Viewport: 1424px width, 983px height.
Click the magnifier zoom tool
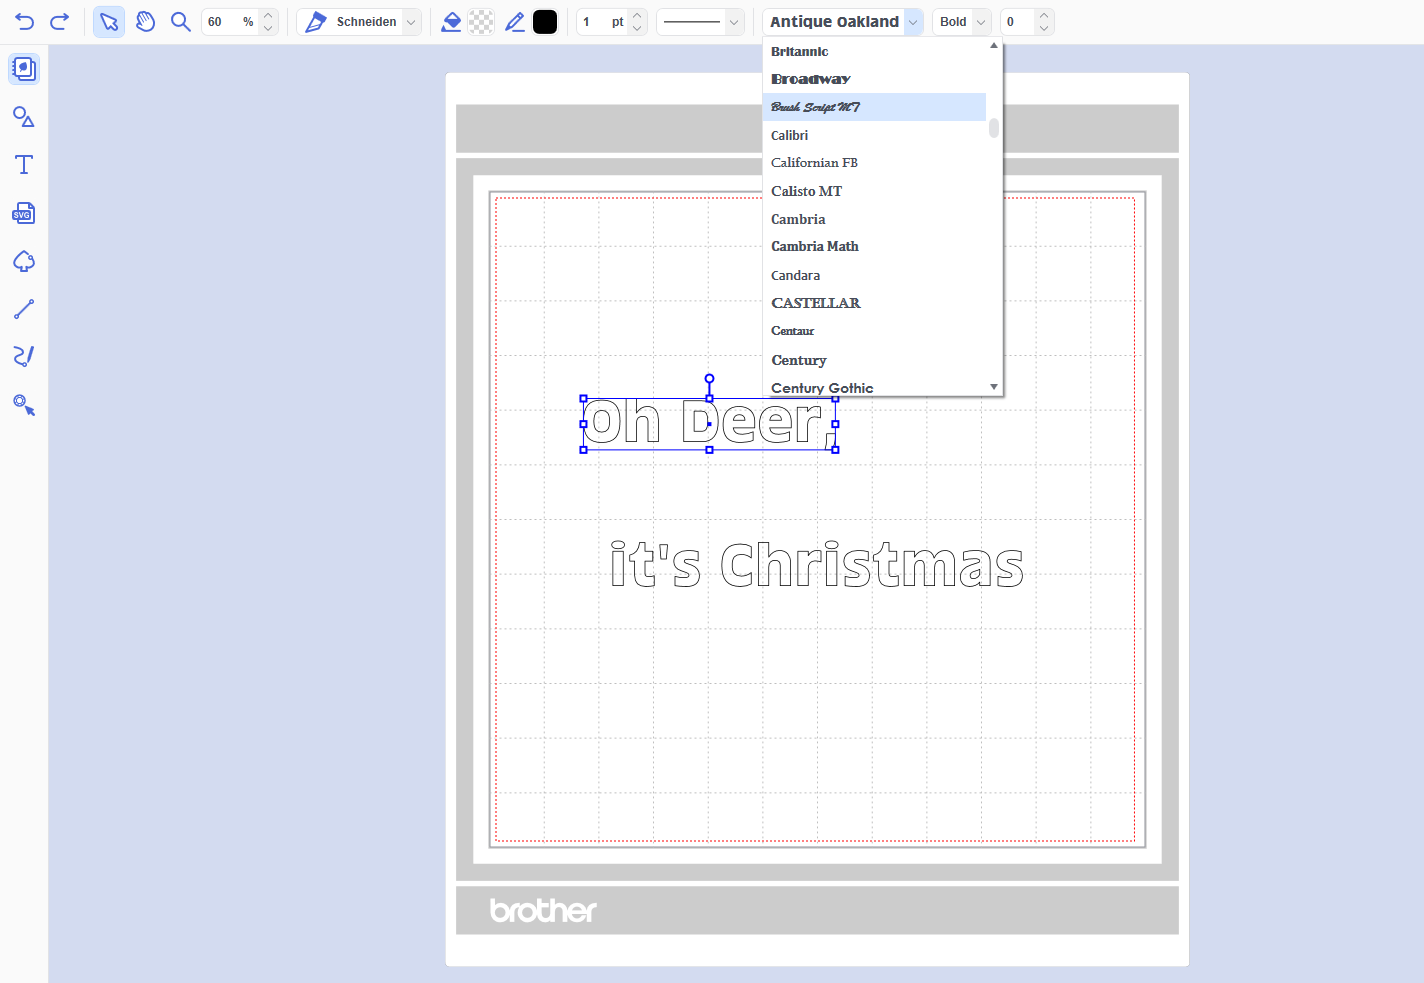180,22
